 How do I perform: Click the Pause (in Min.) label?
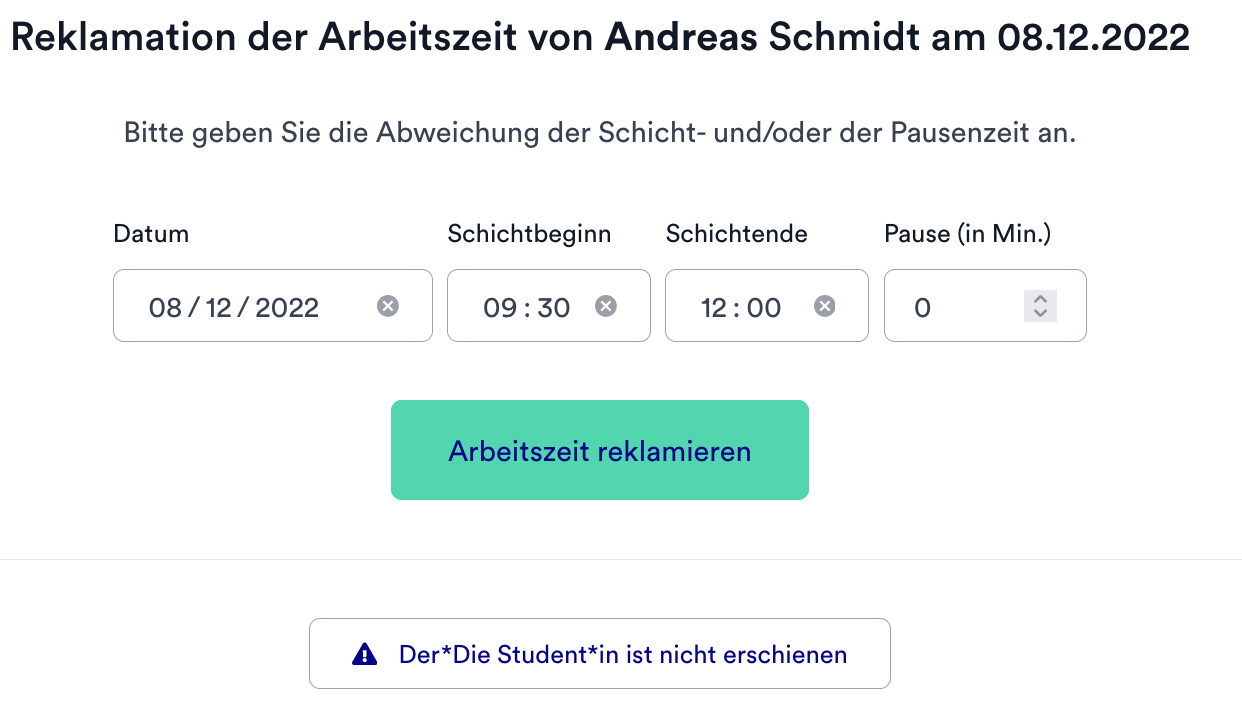[x=967, y=234]
